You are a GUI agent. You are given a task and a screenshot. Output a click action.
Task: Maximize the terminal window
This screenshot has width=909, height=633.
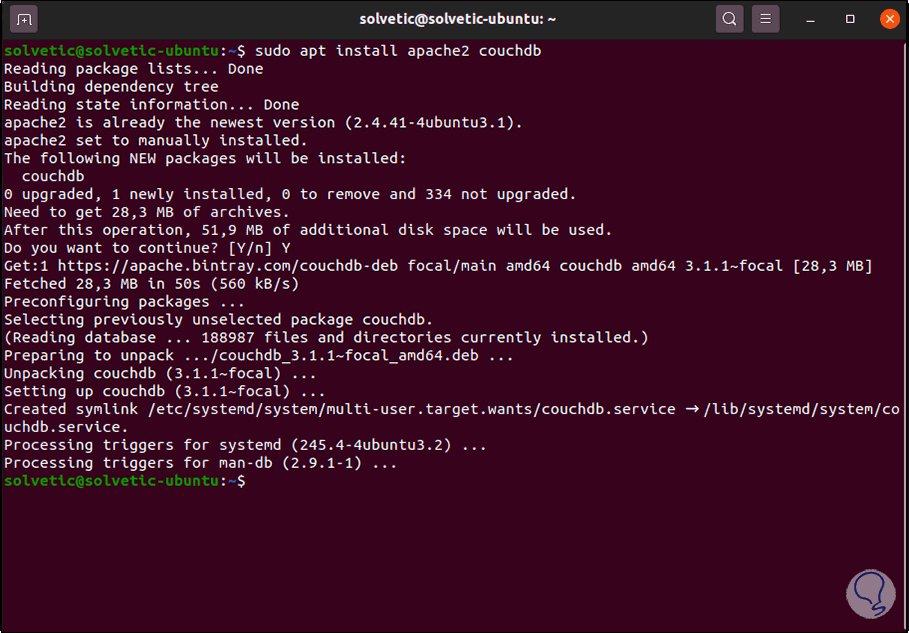click(x=851, y=18)
